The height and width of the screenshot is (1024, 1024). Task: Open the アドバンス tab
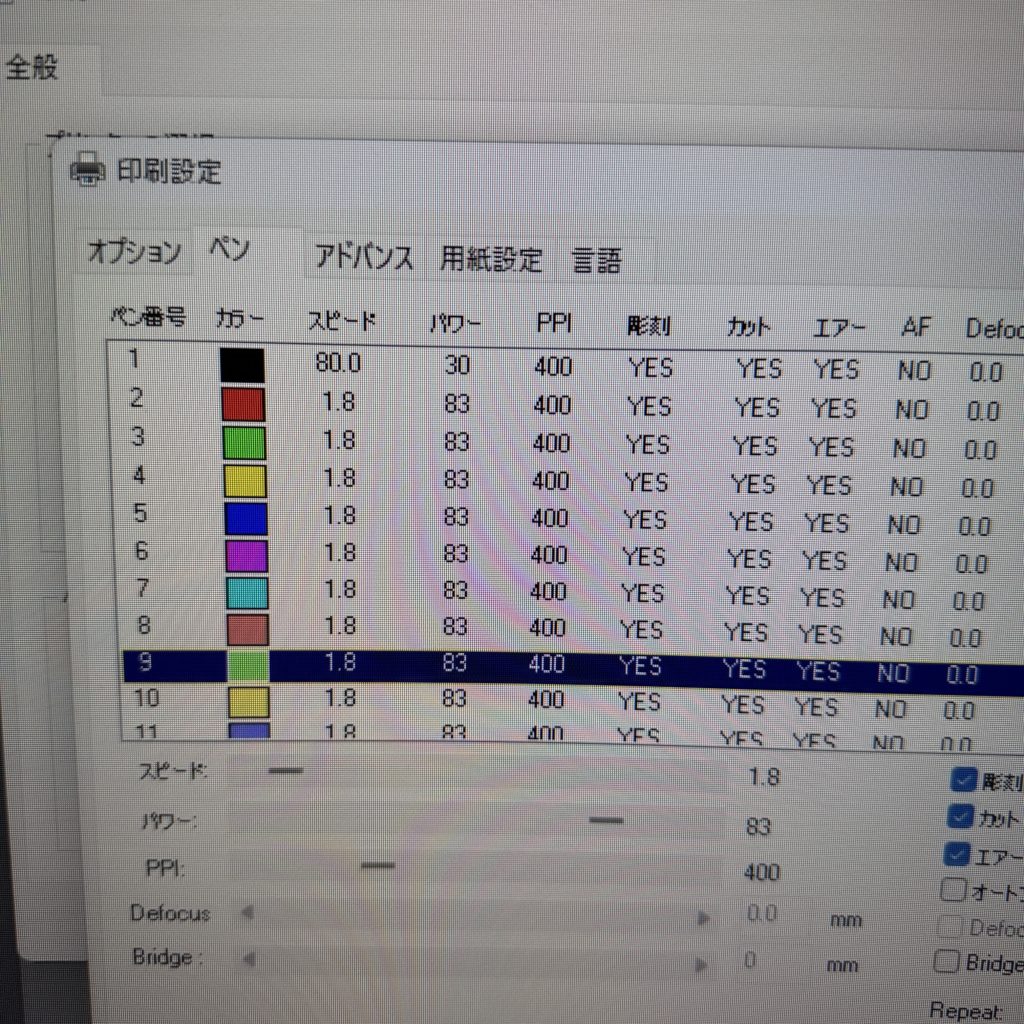click(x=363, y=258)
